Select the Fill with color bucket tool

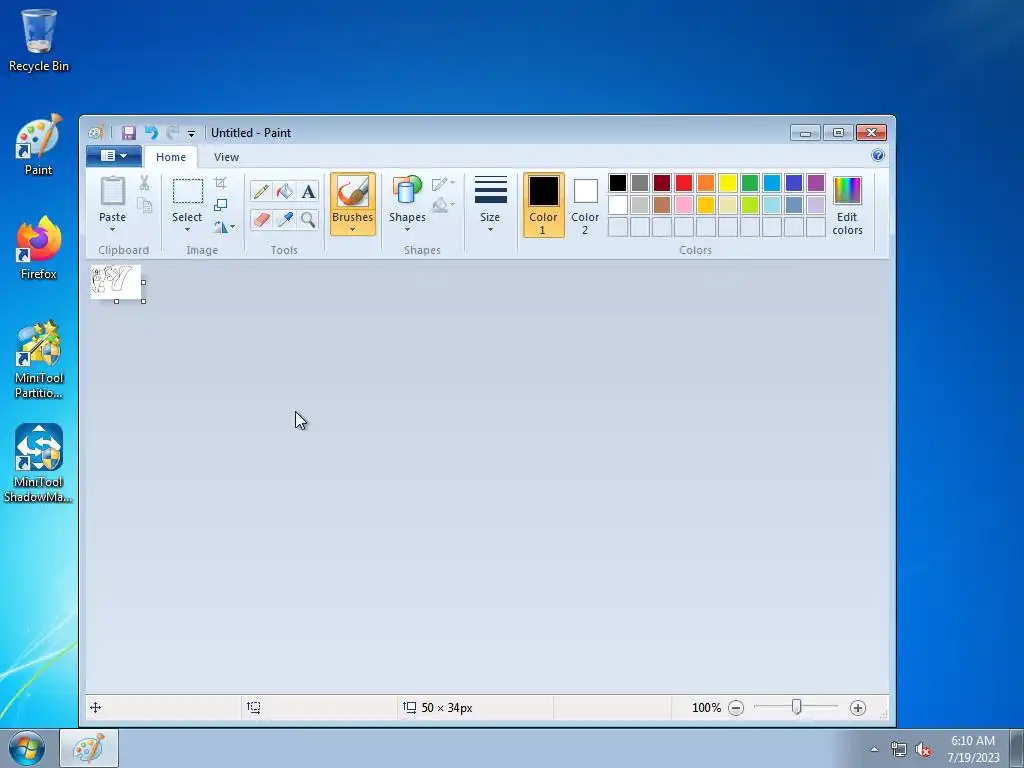point(285,191)
